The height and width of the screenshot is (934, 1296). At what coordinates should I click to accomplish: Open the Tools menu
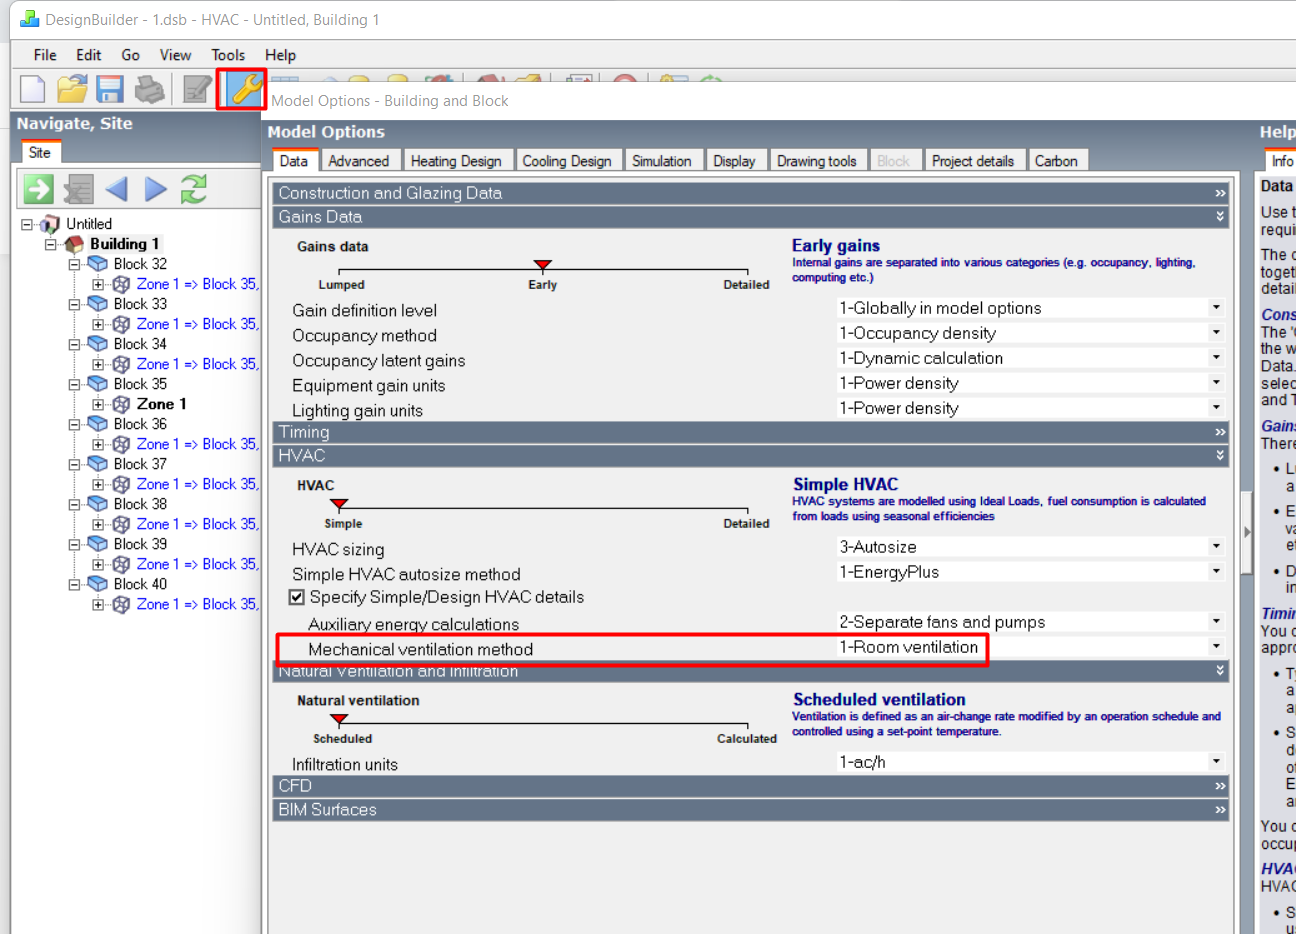point(228,55)
